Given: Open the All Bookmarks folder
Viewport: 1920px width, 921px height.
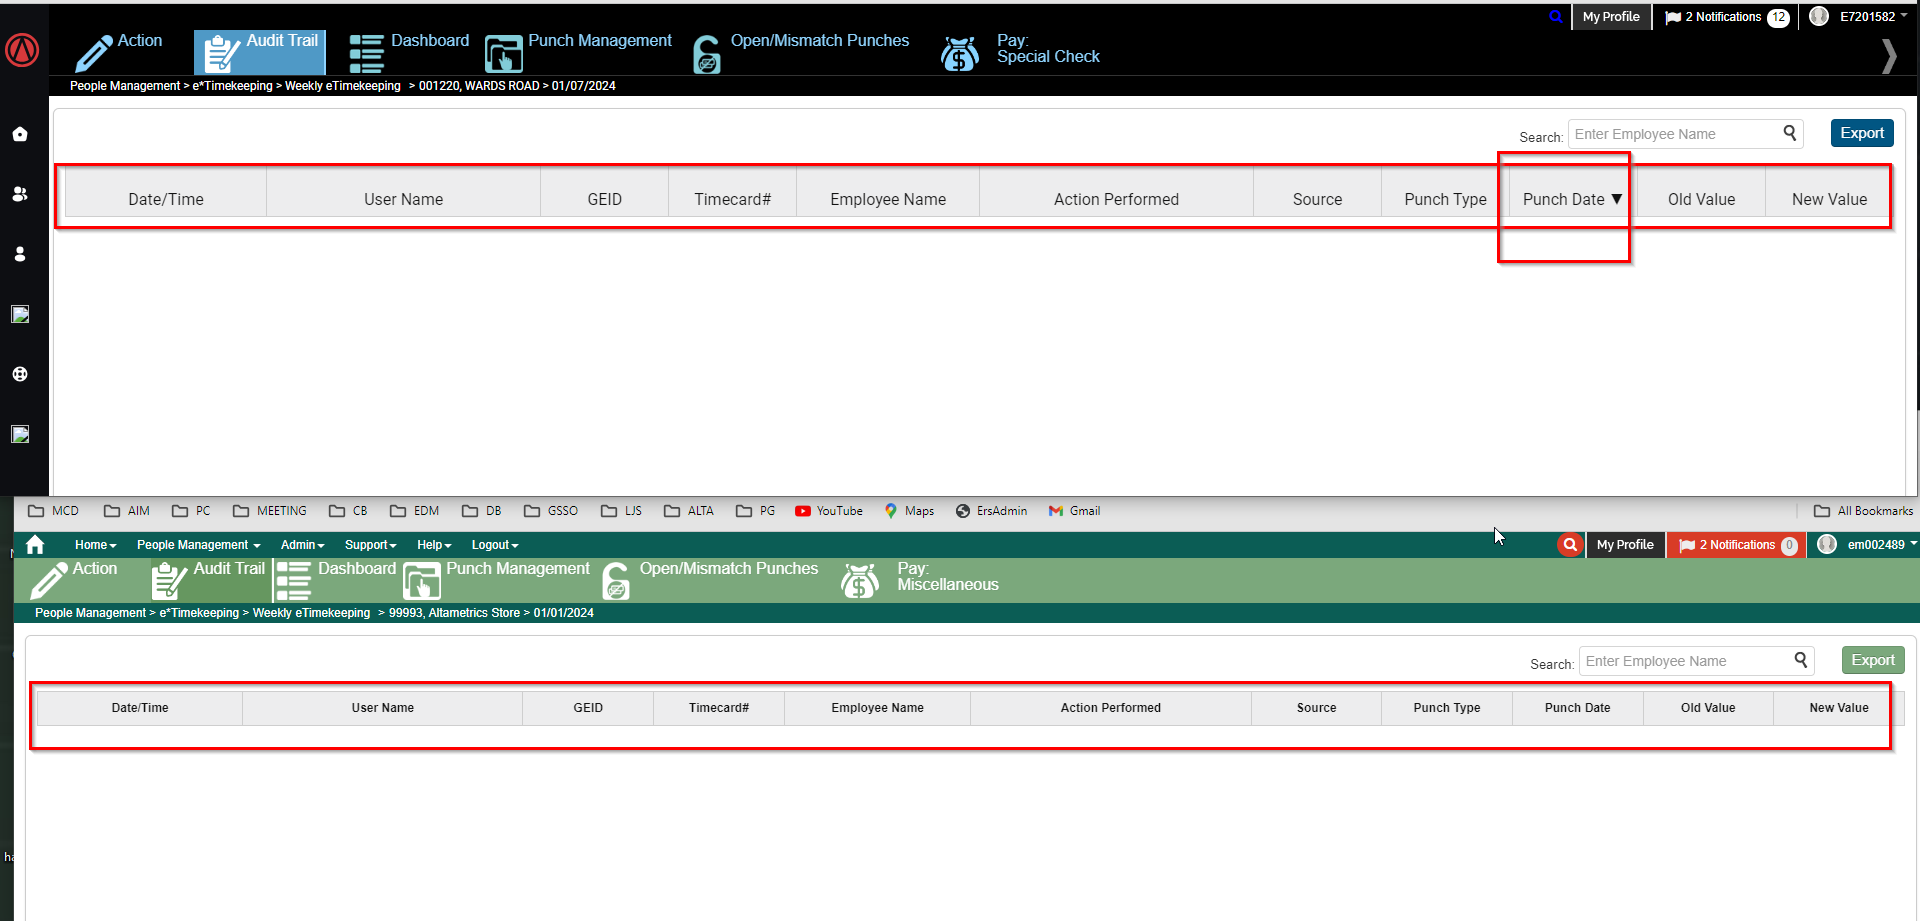Looking at the screenshot, I should [x=1863, y=511].
